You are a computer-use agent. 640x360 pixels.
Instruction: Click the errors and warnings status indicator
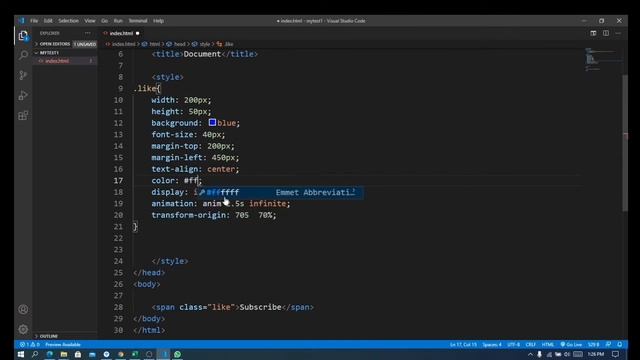pyautogui.click(x=30, y=344)
